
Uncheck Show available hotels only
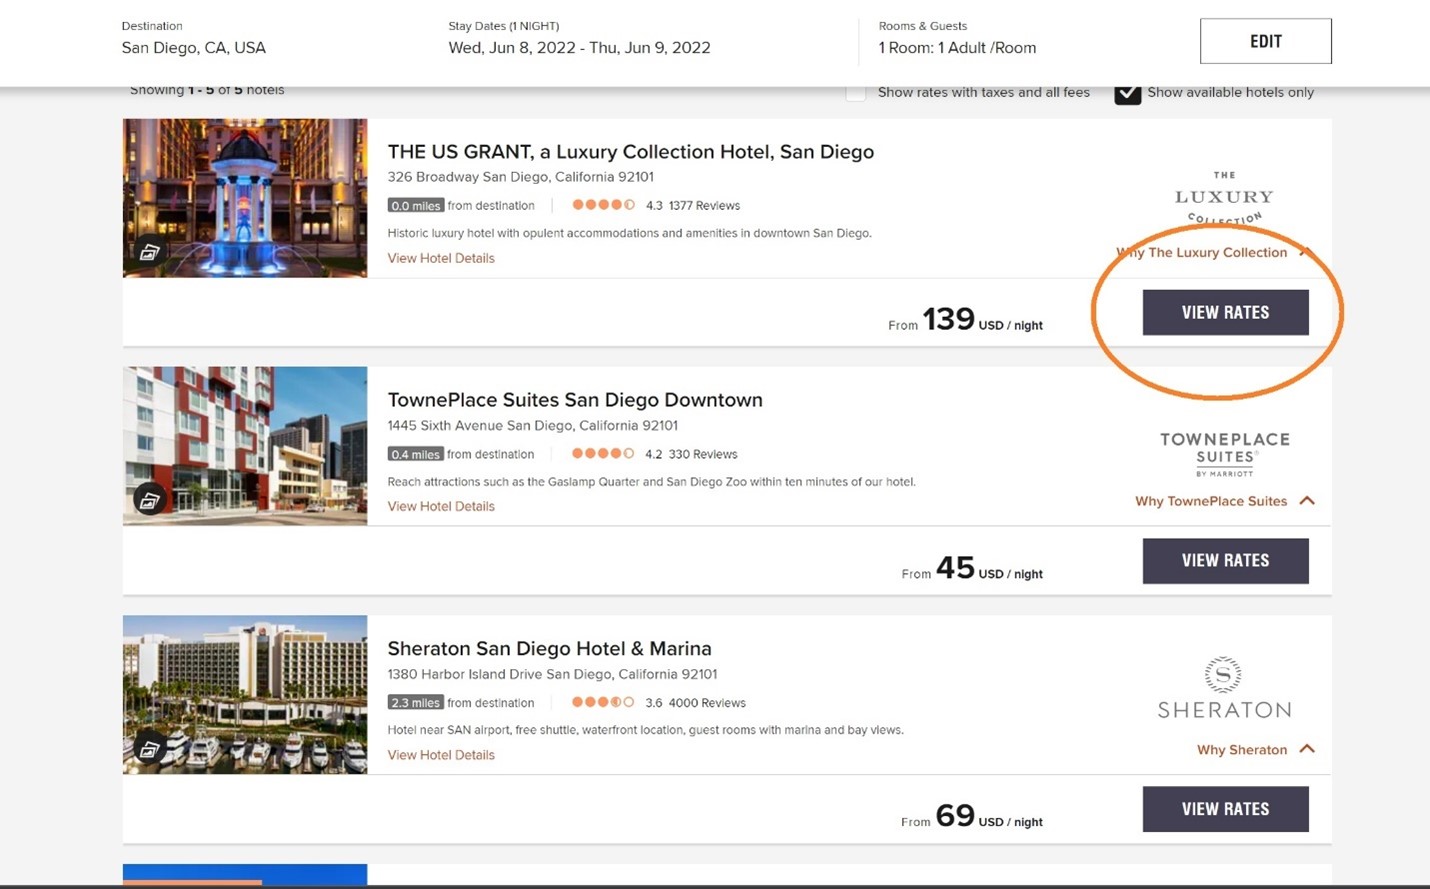click(1127, 92)
